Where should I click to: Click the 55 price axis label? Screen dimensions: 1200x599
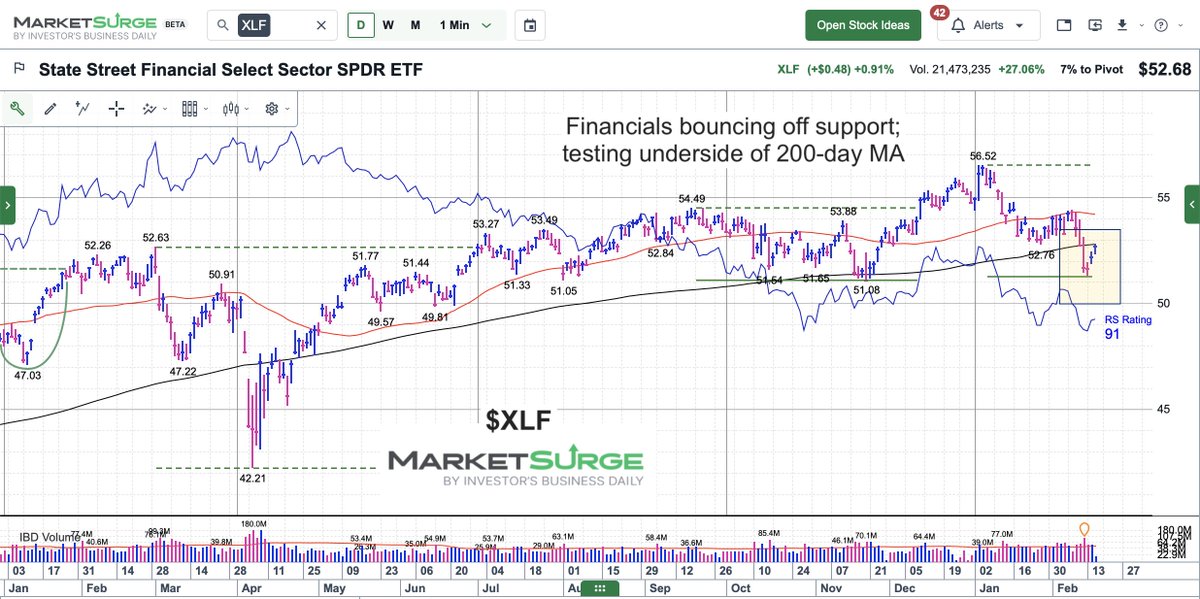coord(1163,197)
